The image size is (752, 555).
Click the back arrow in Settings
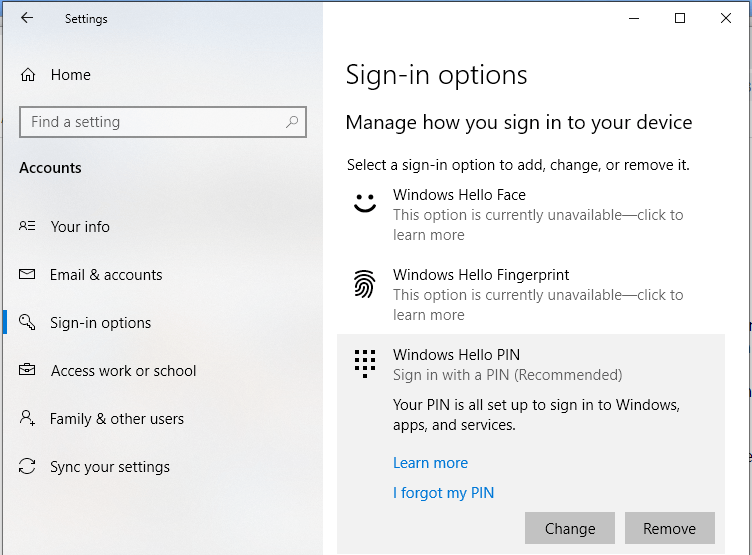(27, 18)
